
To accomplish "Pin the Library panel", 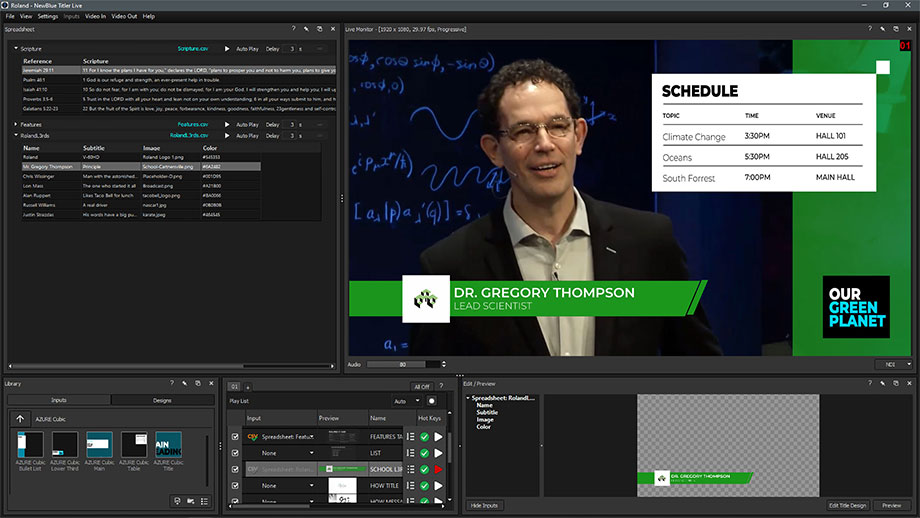I will pos(185,383).
